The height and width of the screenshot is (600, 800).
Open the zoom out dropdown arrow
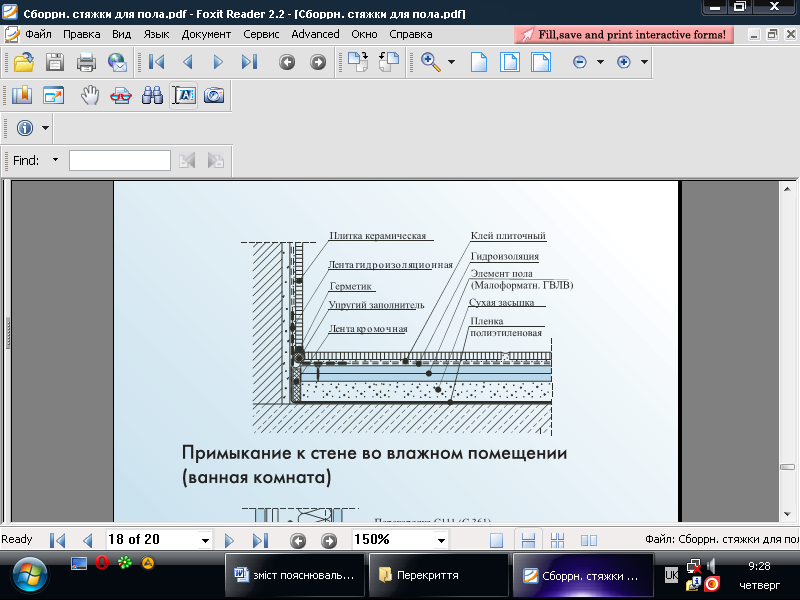tap(600, 62)
